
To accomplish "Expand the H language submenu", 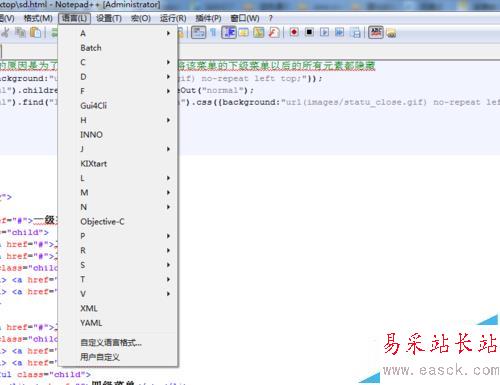I will tap(118, 120).
